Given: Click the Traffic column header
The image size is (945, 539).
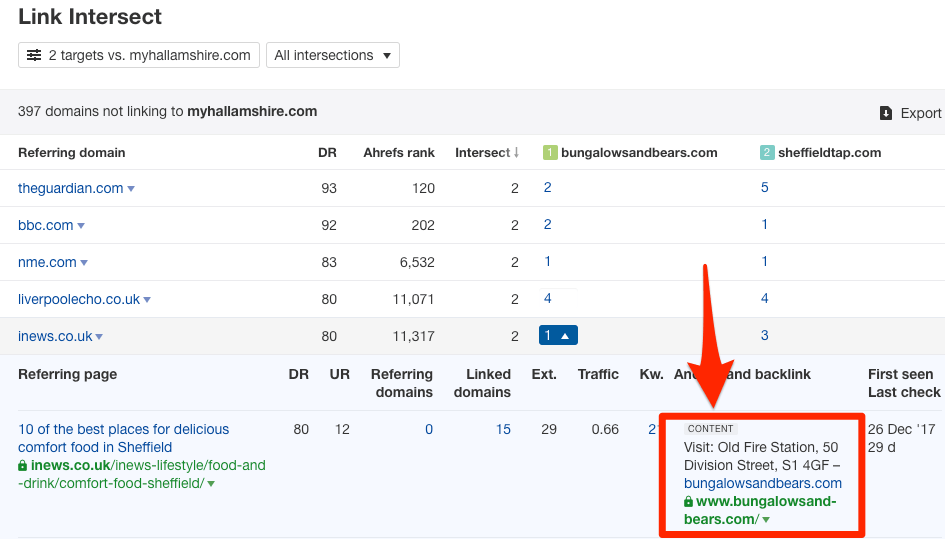Looking at the screenshot, I should coord(598,374).
